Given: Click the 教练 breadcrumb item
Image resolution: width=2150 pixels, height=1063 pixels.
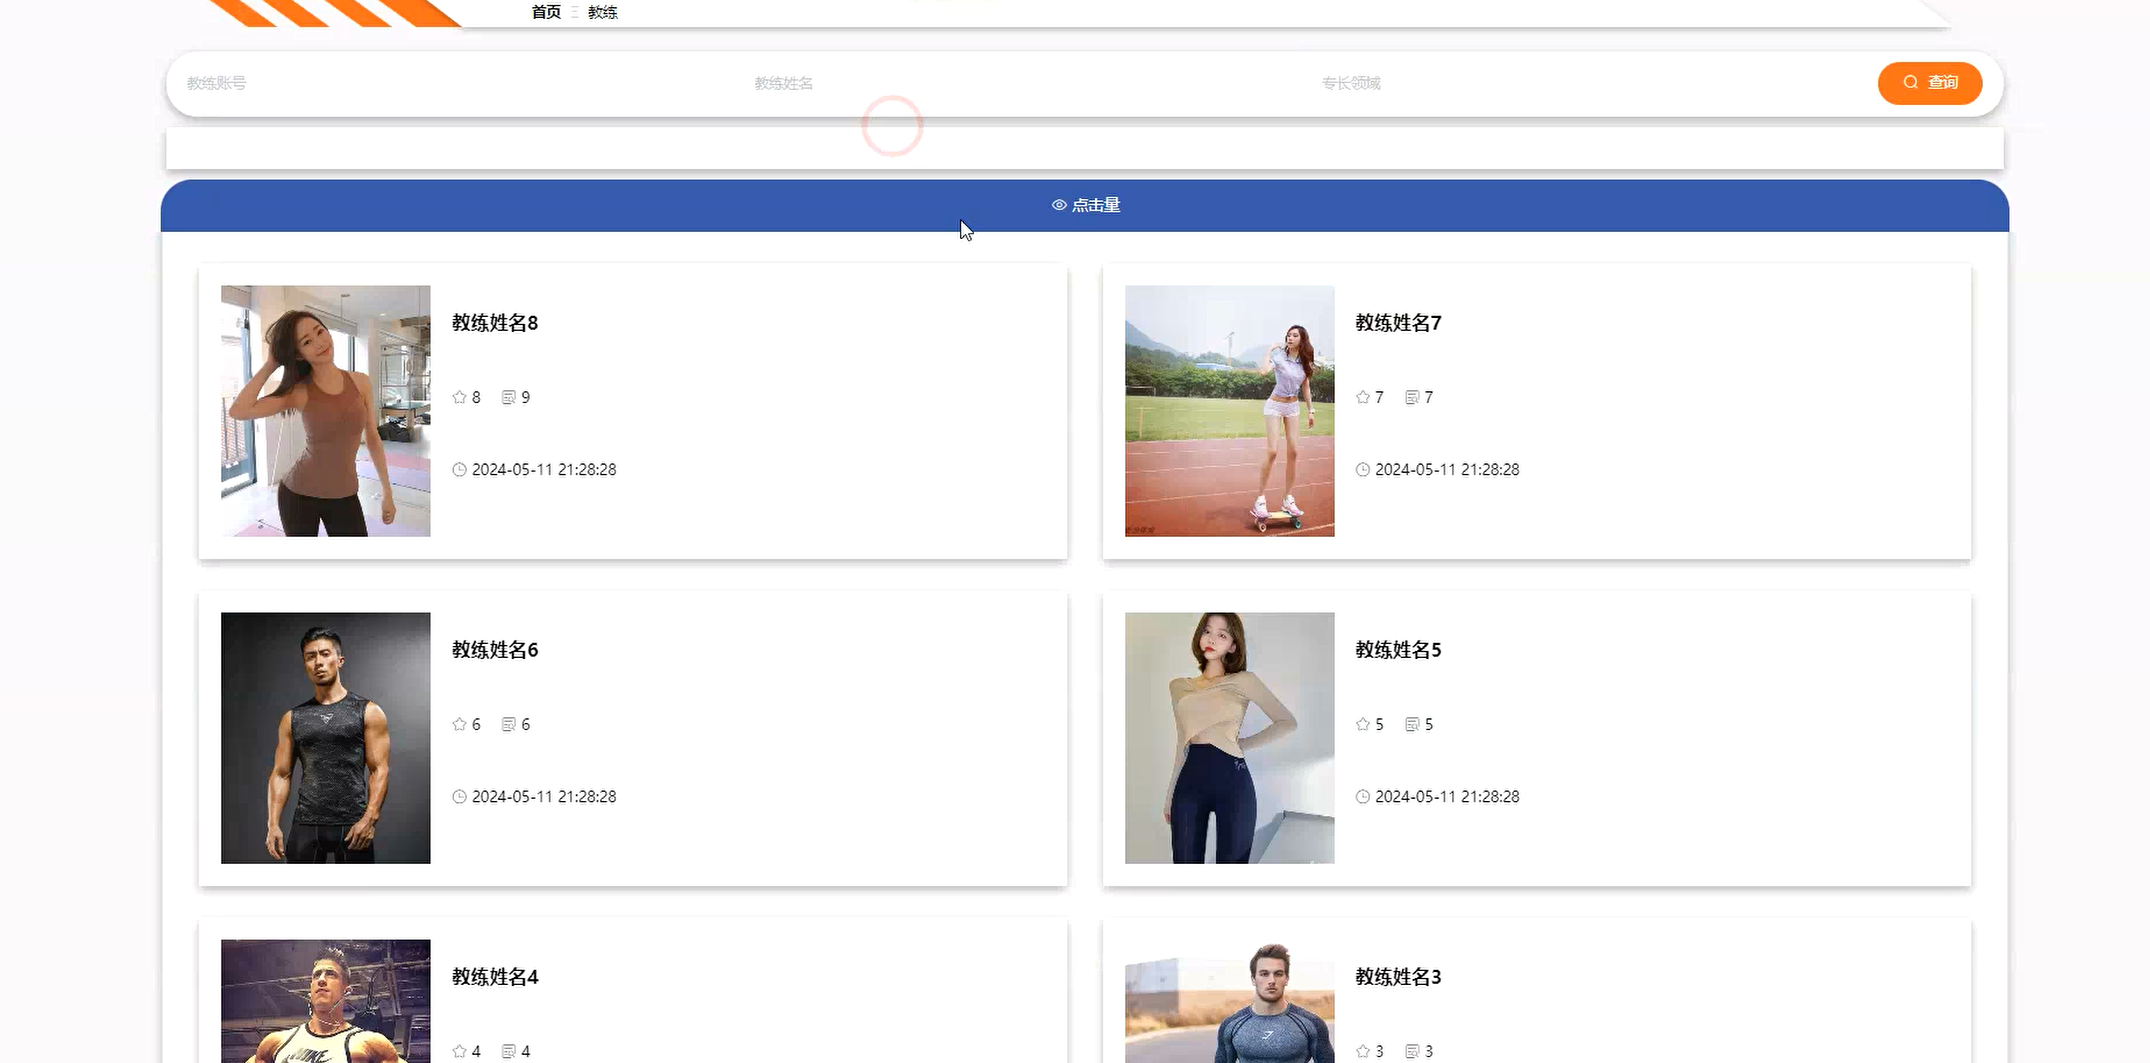Looking at the screenshot, I should click(x=603, y=12).
